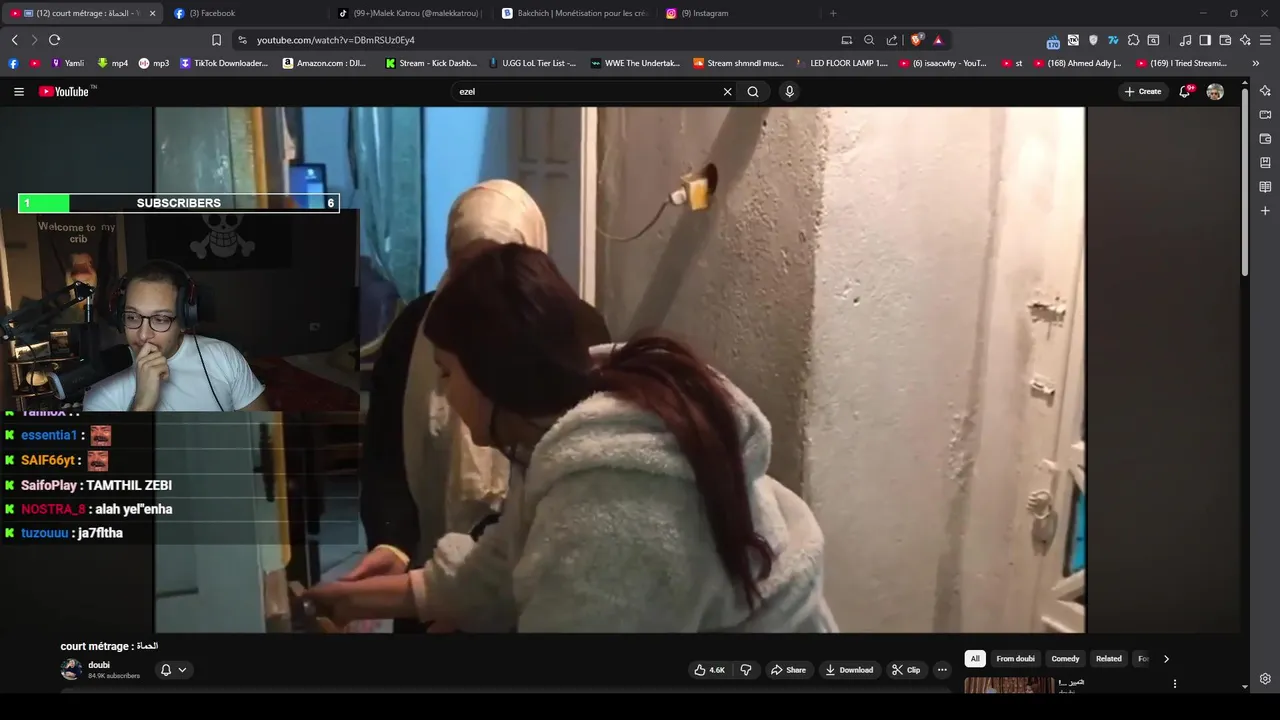Switch to the Malek Katrou TikTok tab
Image resolution: width=1280 pixels, height=720 pixels.
click(410, 13)
